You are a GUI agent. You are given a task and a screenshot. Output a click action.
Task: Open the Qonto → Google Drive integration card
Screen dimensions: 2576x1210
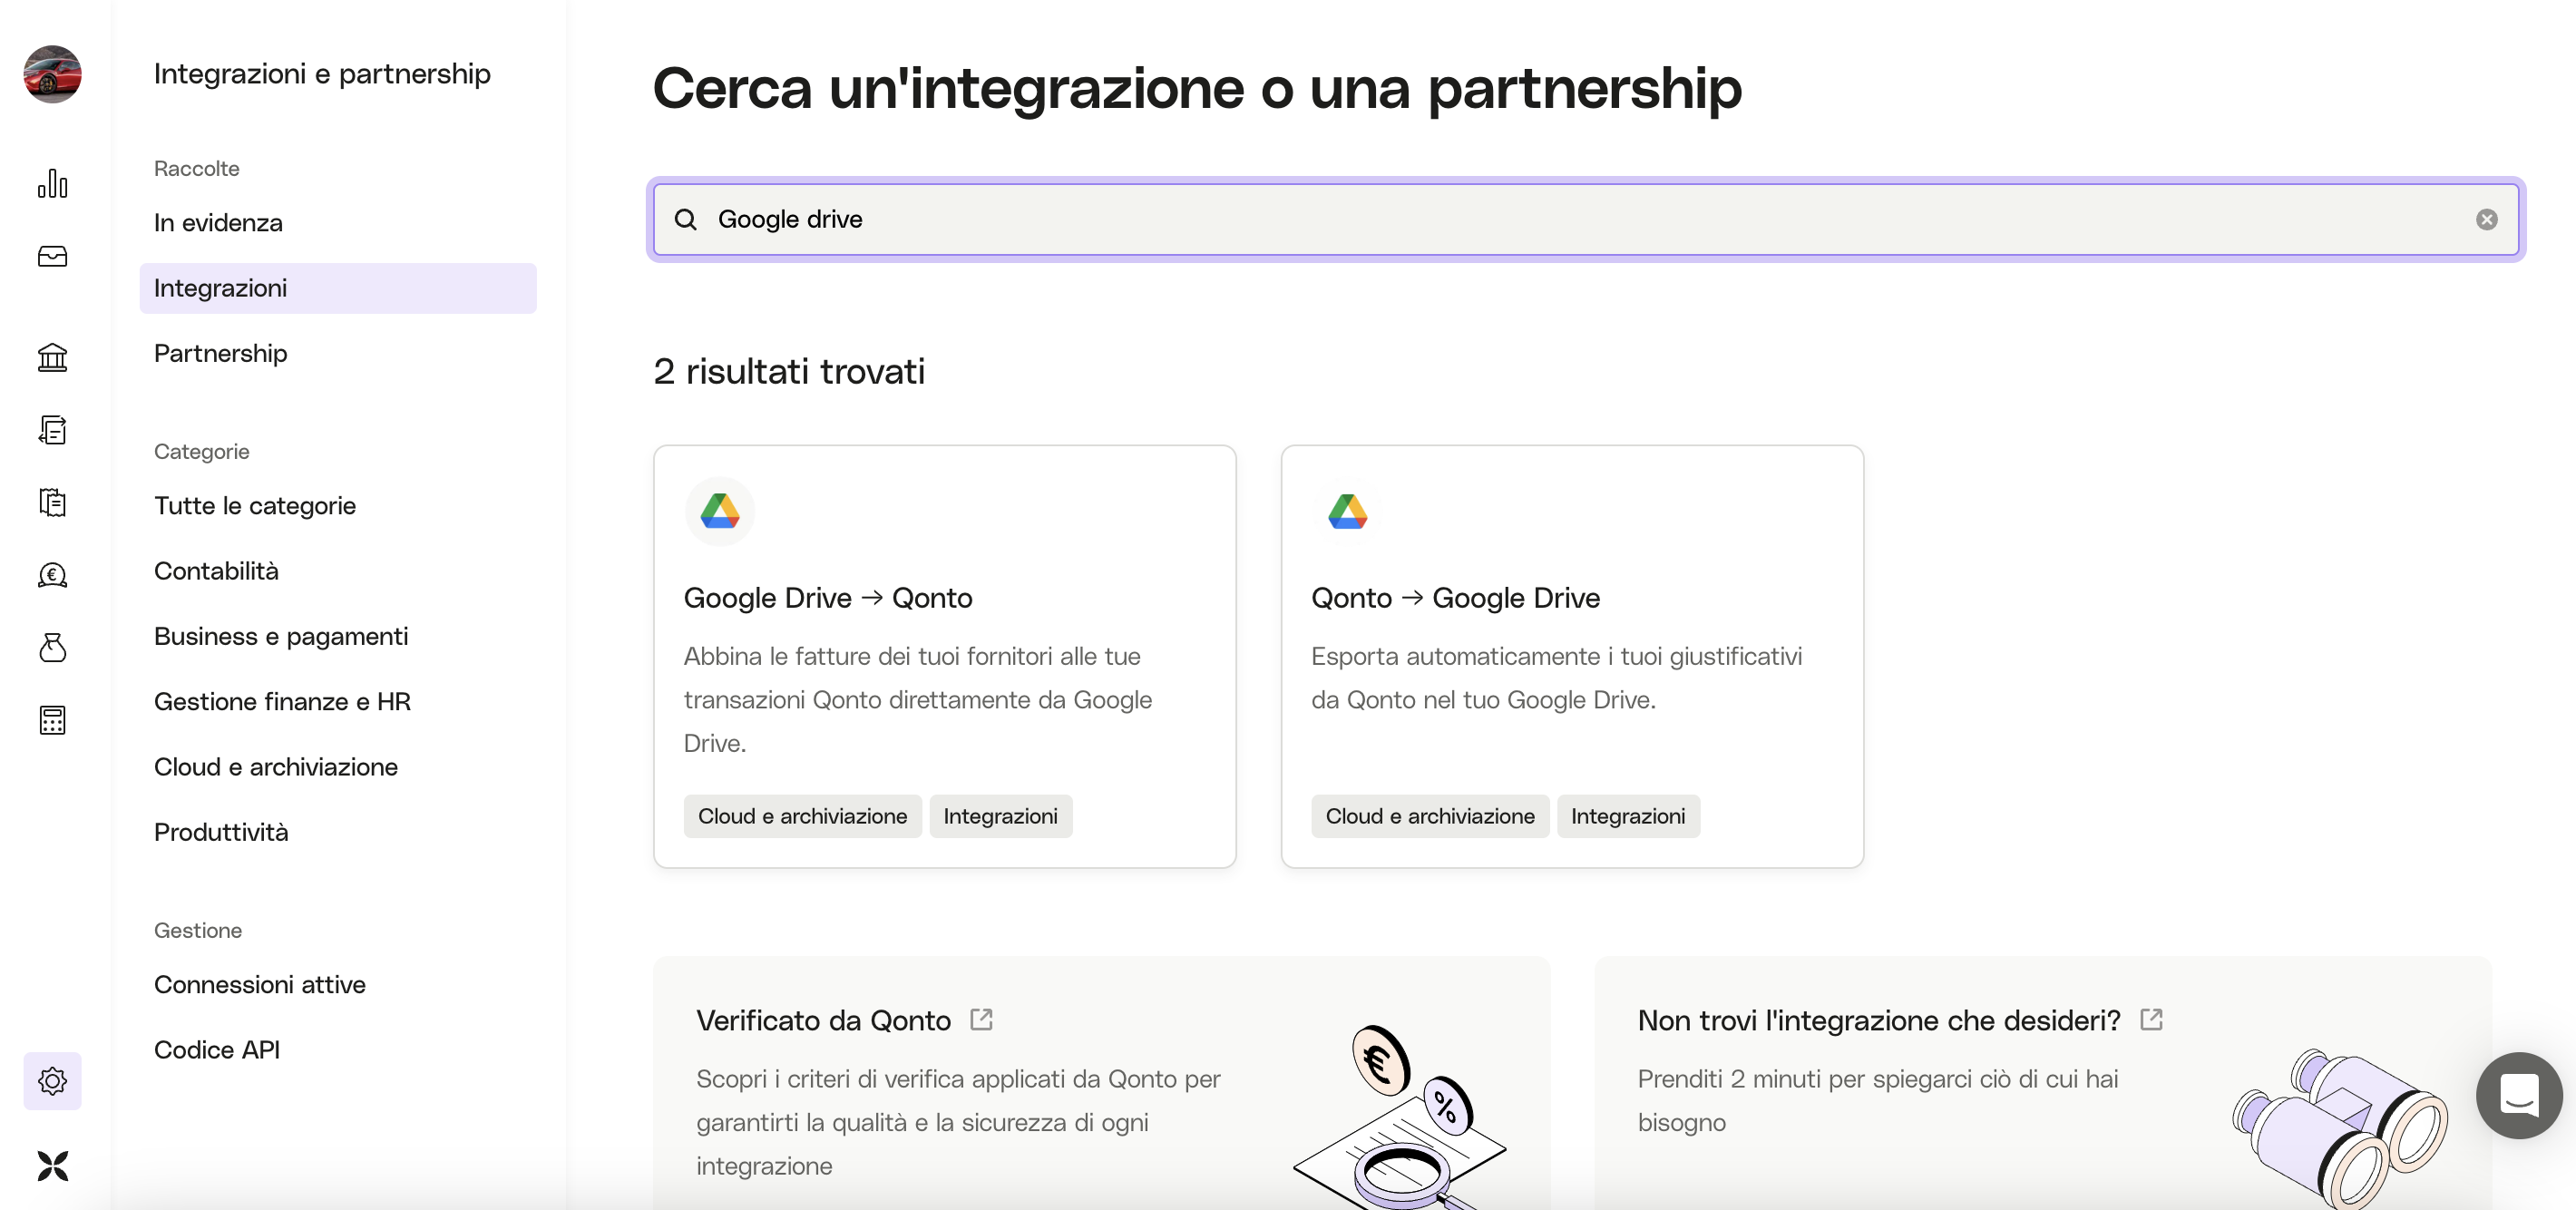coord(1572,656)
